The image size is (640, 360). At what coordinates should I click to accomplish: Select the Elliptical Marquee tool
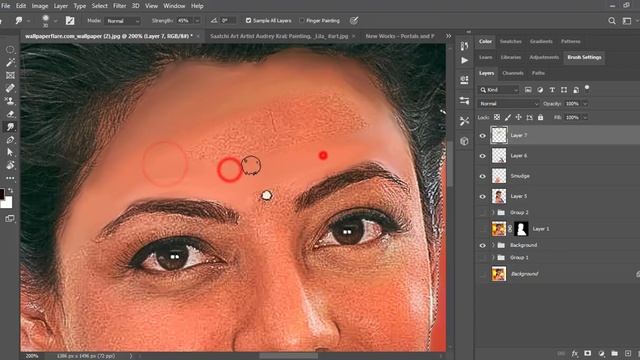pos(10,49)
